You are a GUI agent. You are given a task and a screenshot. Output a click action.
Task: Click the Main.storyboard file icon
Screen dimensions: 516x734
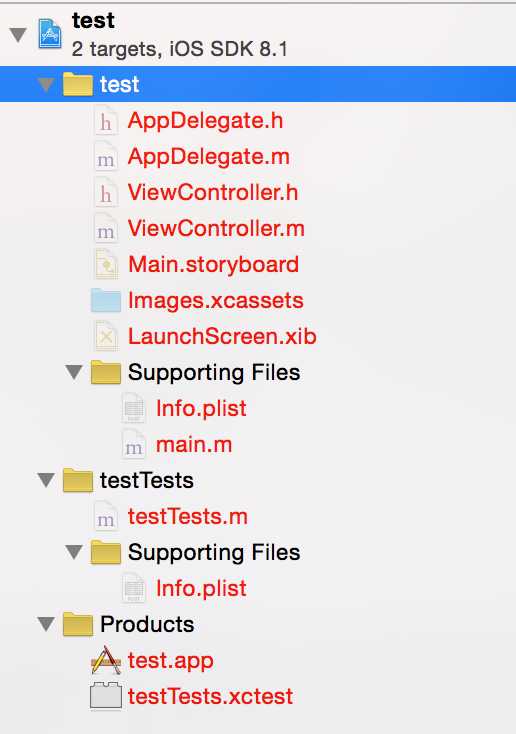[106, 265]
